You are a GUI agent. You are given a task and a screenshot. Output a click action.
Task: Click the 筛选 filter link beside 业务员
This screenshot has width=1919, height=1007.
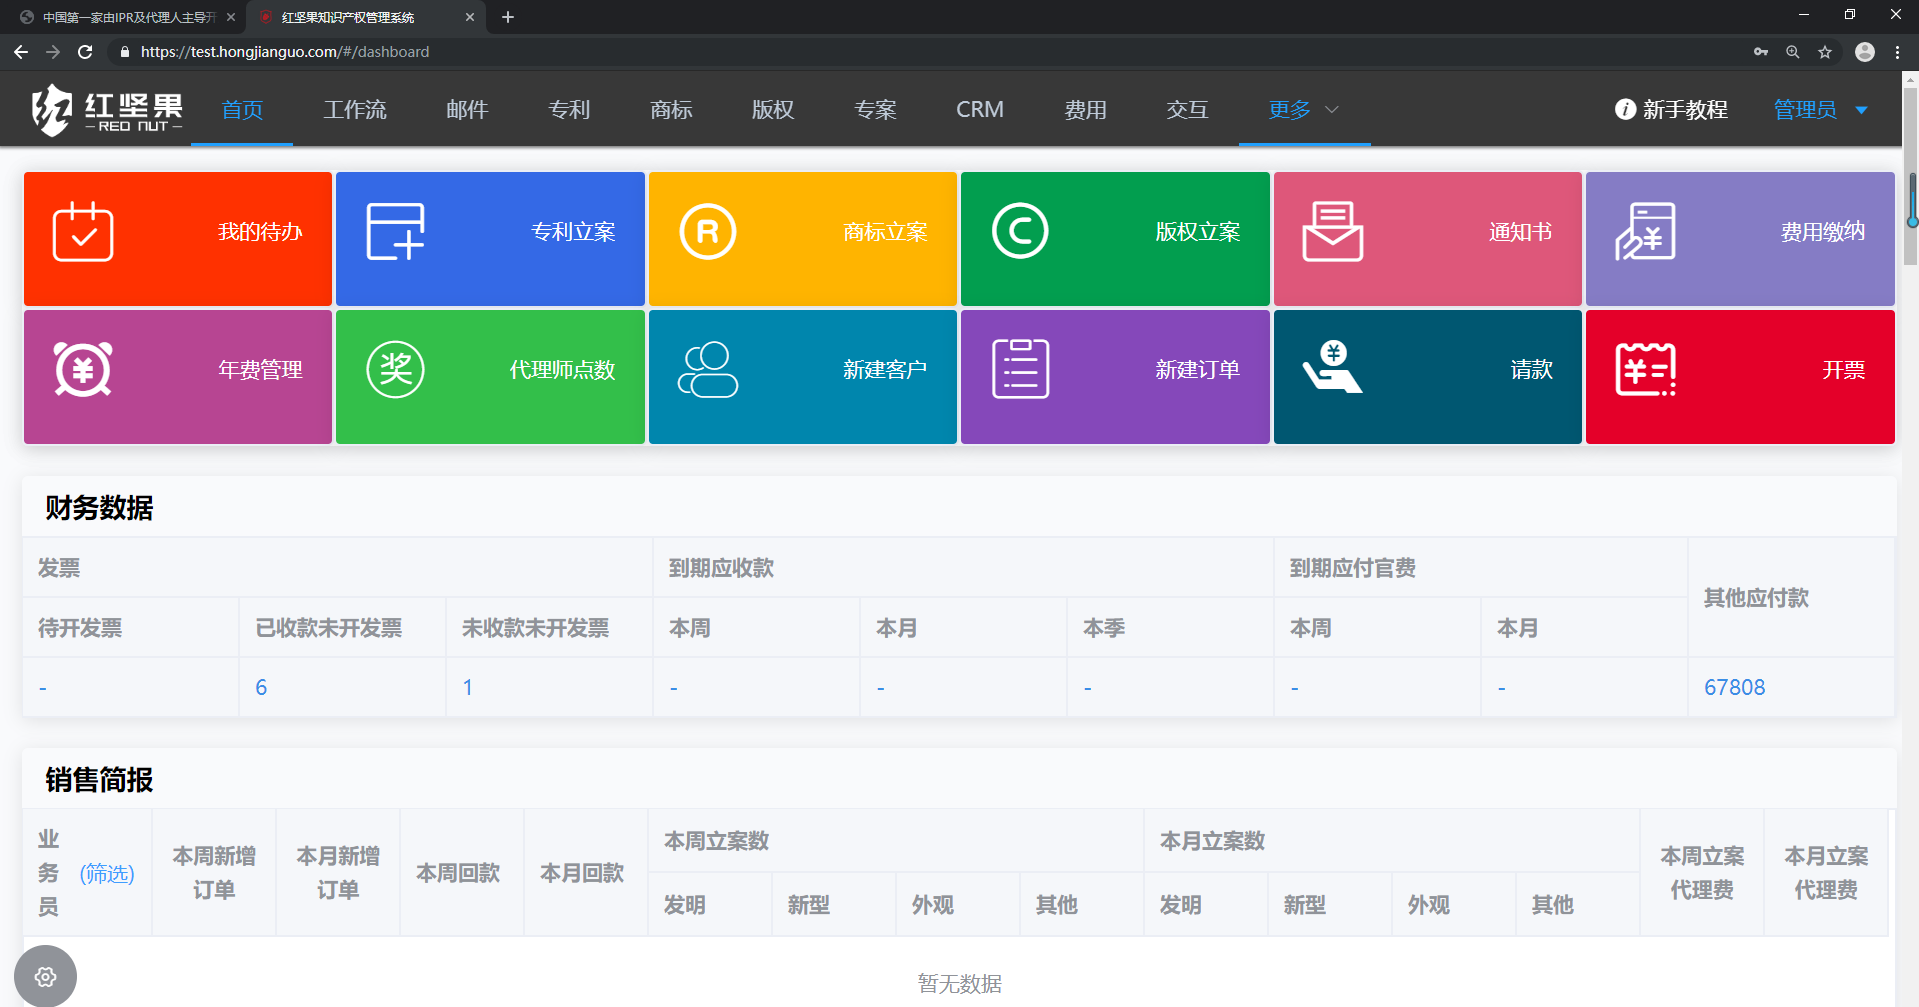[x=107, y=874]
